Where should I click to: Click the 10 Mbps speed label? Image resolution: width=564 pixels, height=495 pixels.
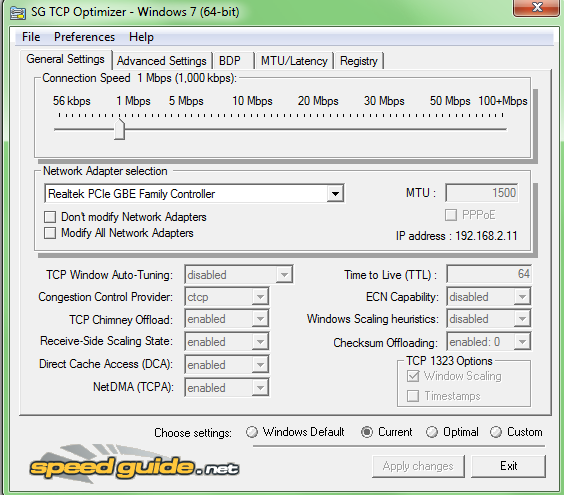pos(252,101)
